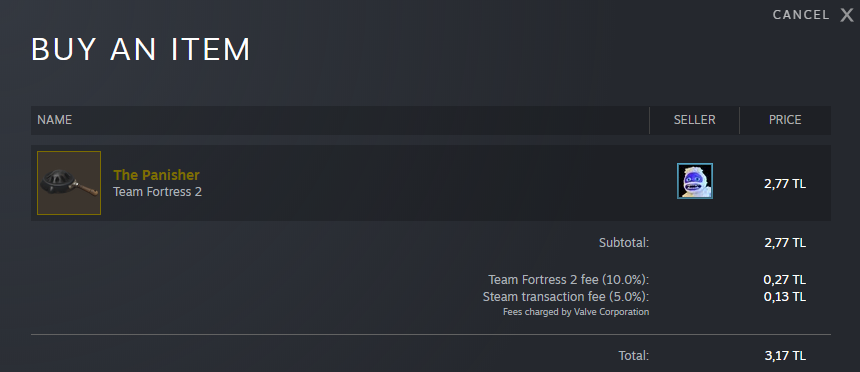
Task: Click the CANCEL text button
Action: (x=801, y=15)
